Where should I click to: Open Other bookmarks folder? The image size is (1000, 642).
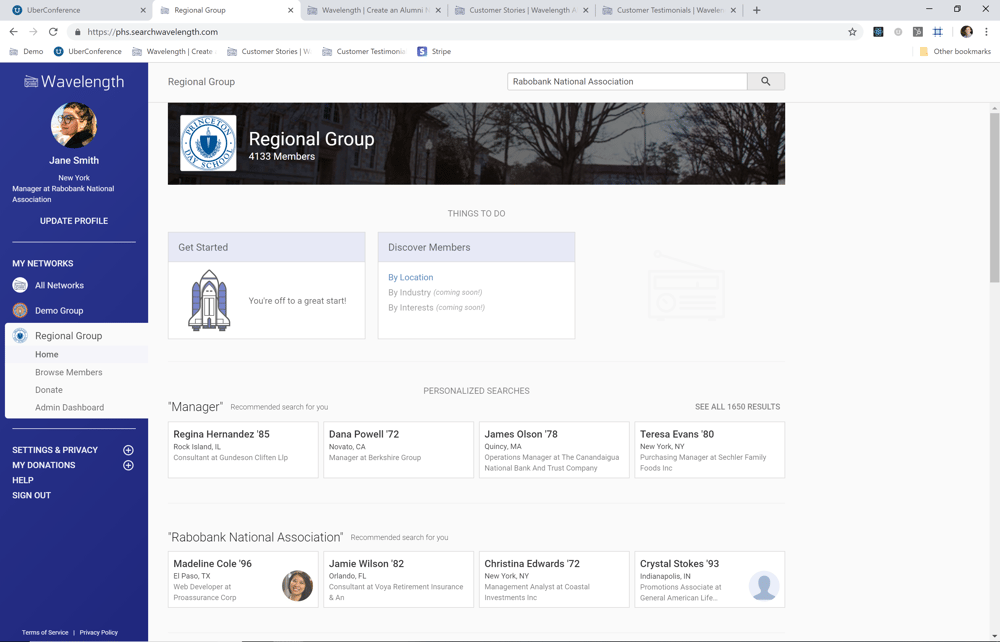coord(955,52)
